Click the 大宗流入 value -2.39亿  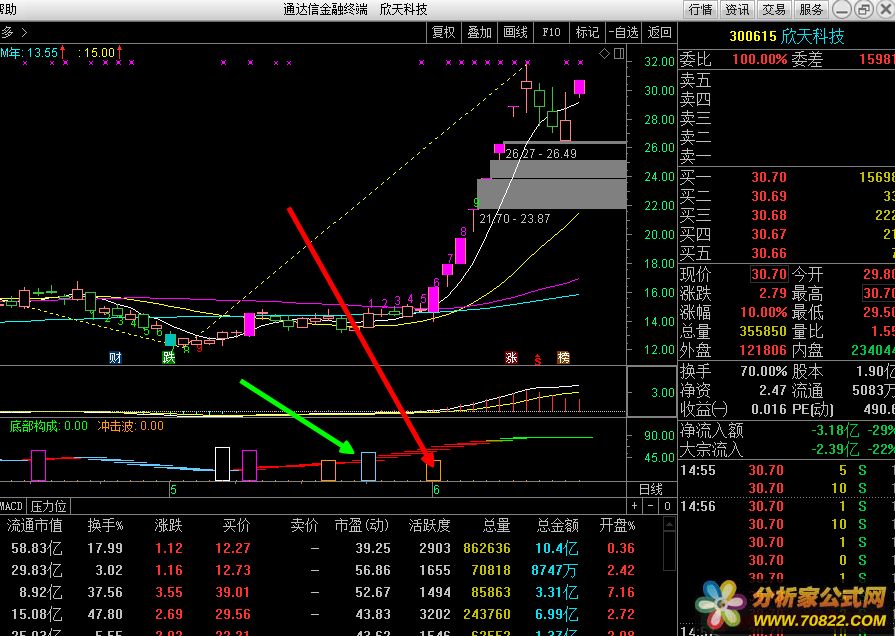click(836, 449)
